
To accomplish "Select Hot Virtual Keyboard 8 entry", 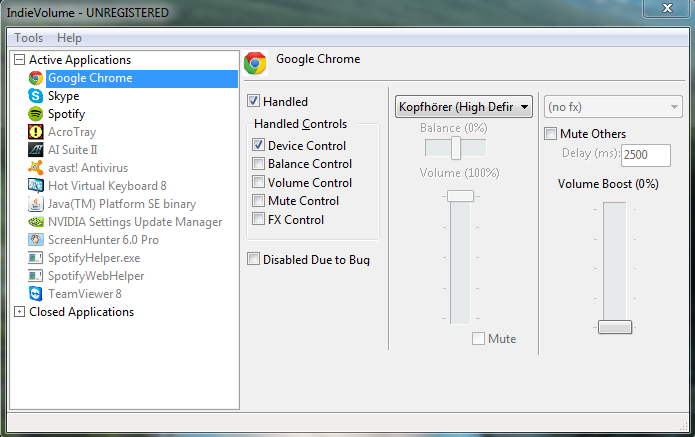I will (107, 186).
